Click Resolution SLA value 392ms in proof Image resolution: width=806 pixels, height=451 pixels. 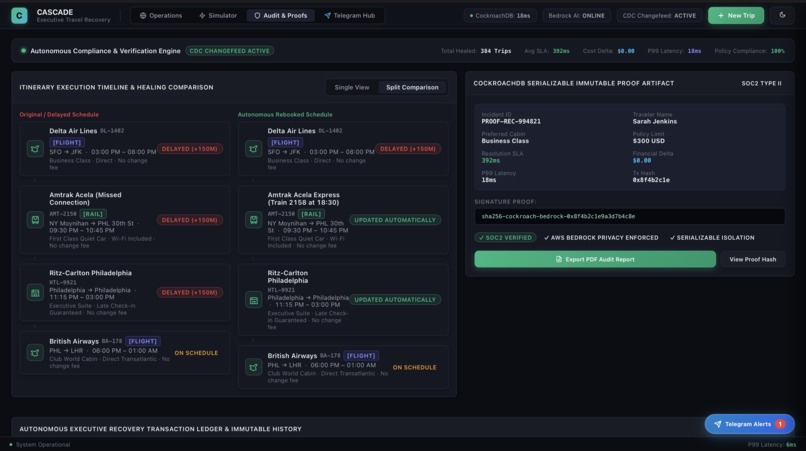coord(490,160)
